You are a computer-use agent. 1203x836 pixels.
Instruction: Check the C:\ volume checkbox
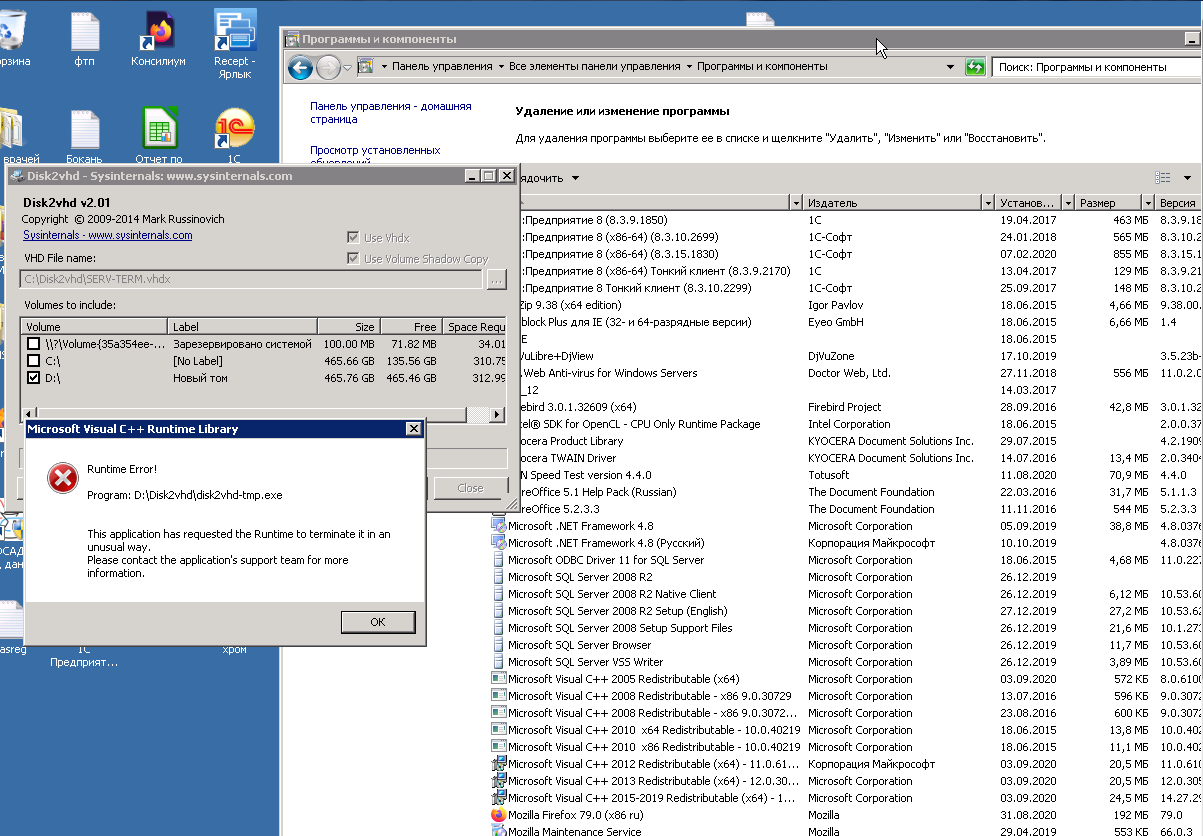click(34, 361)
